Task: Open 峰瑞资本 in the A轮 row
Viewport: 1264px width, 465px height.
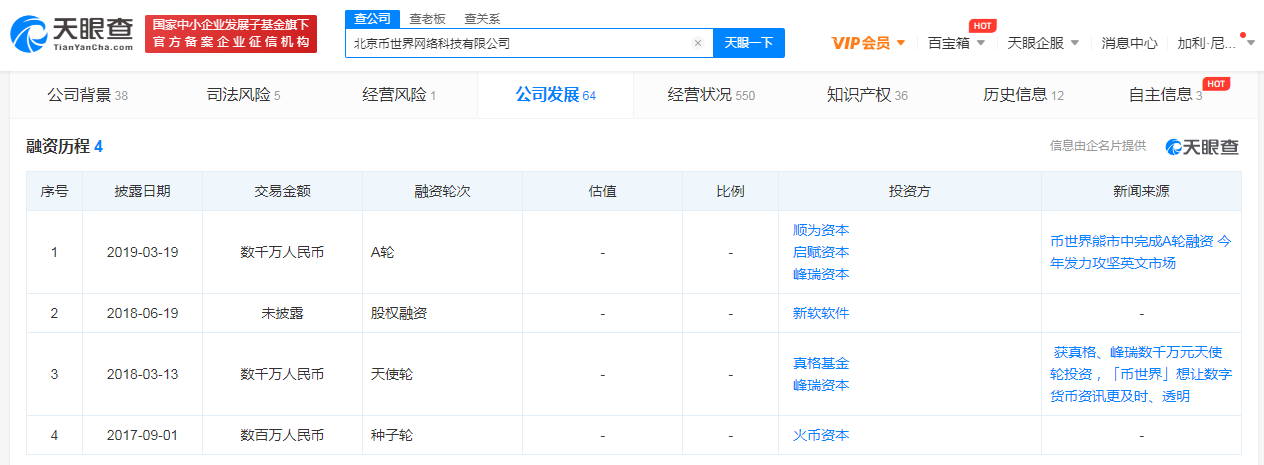Action: (821, 274)
